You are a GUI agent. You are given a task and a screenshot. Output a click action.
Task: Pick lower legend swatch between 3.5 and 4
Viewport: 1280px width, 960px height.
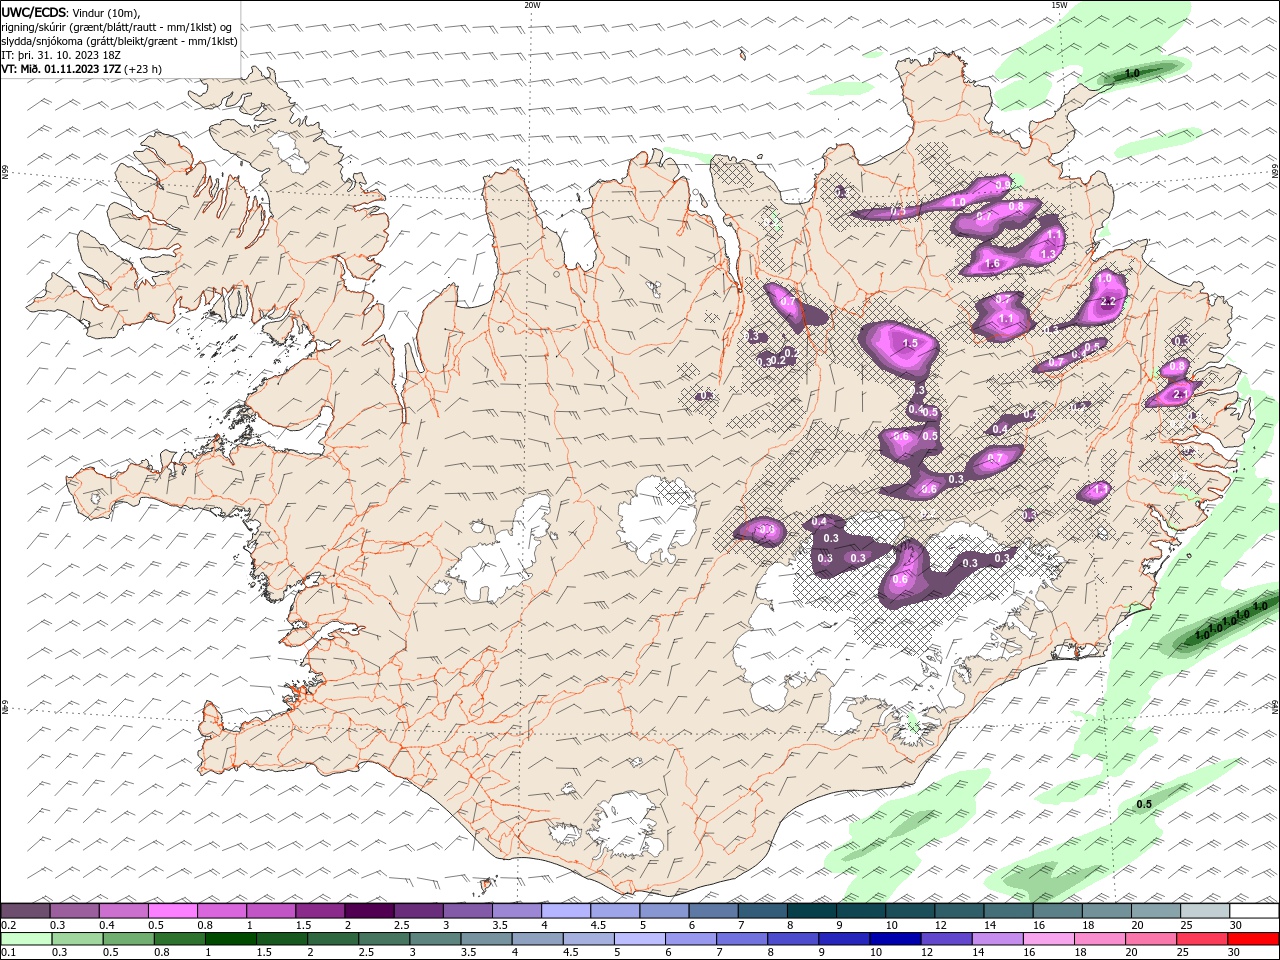tap(486, 939)
